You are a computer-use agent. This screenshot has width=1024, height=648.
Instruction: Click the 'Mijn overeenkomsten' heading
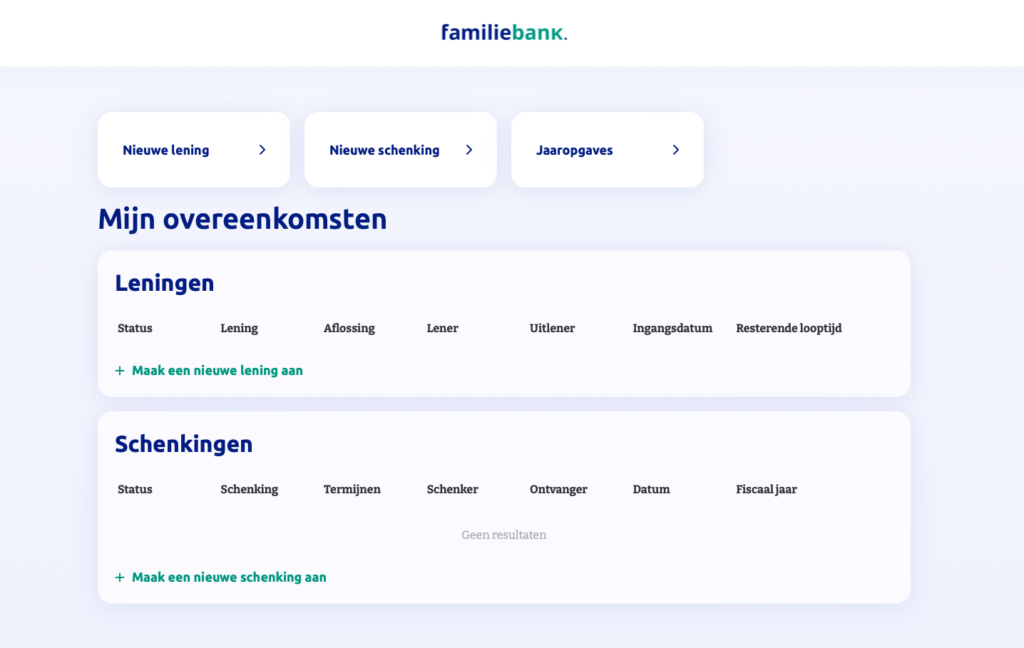(242, 219)
